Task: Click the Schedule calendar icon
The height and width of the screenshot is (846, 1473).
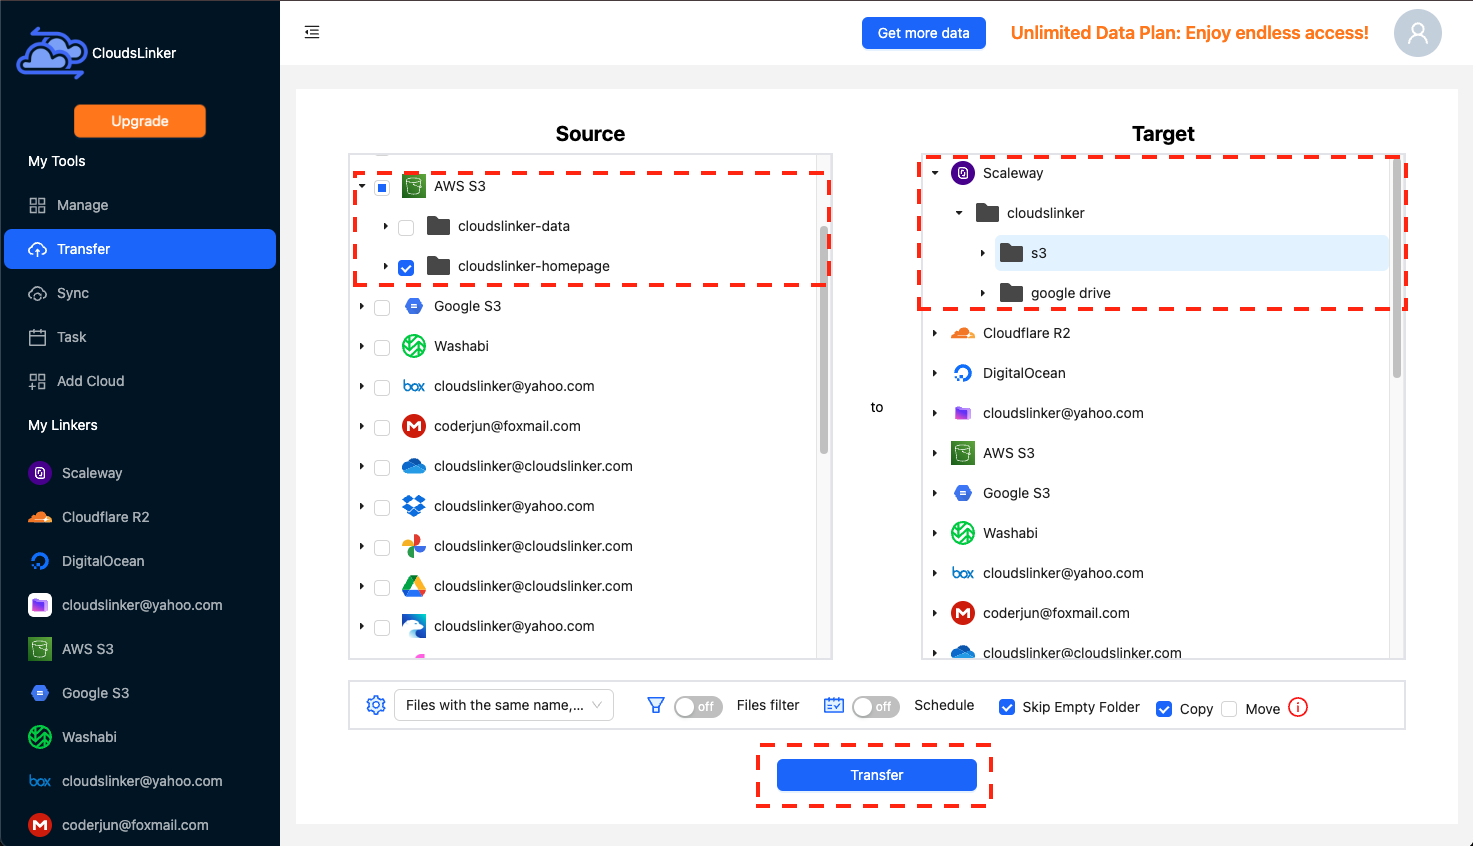Action: [x=834, y=705]
